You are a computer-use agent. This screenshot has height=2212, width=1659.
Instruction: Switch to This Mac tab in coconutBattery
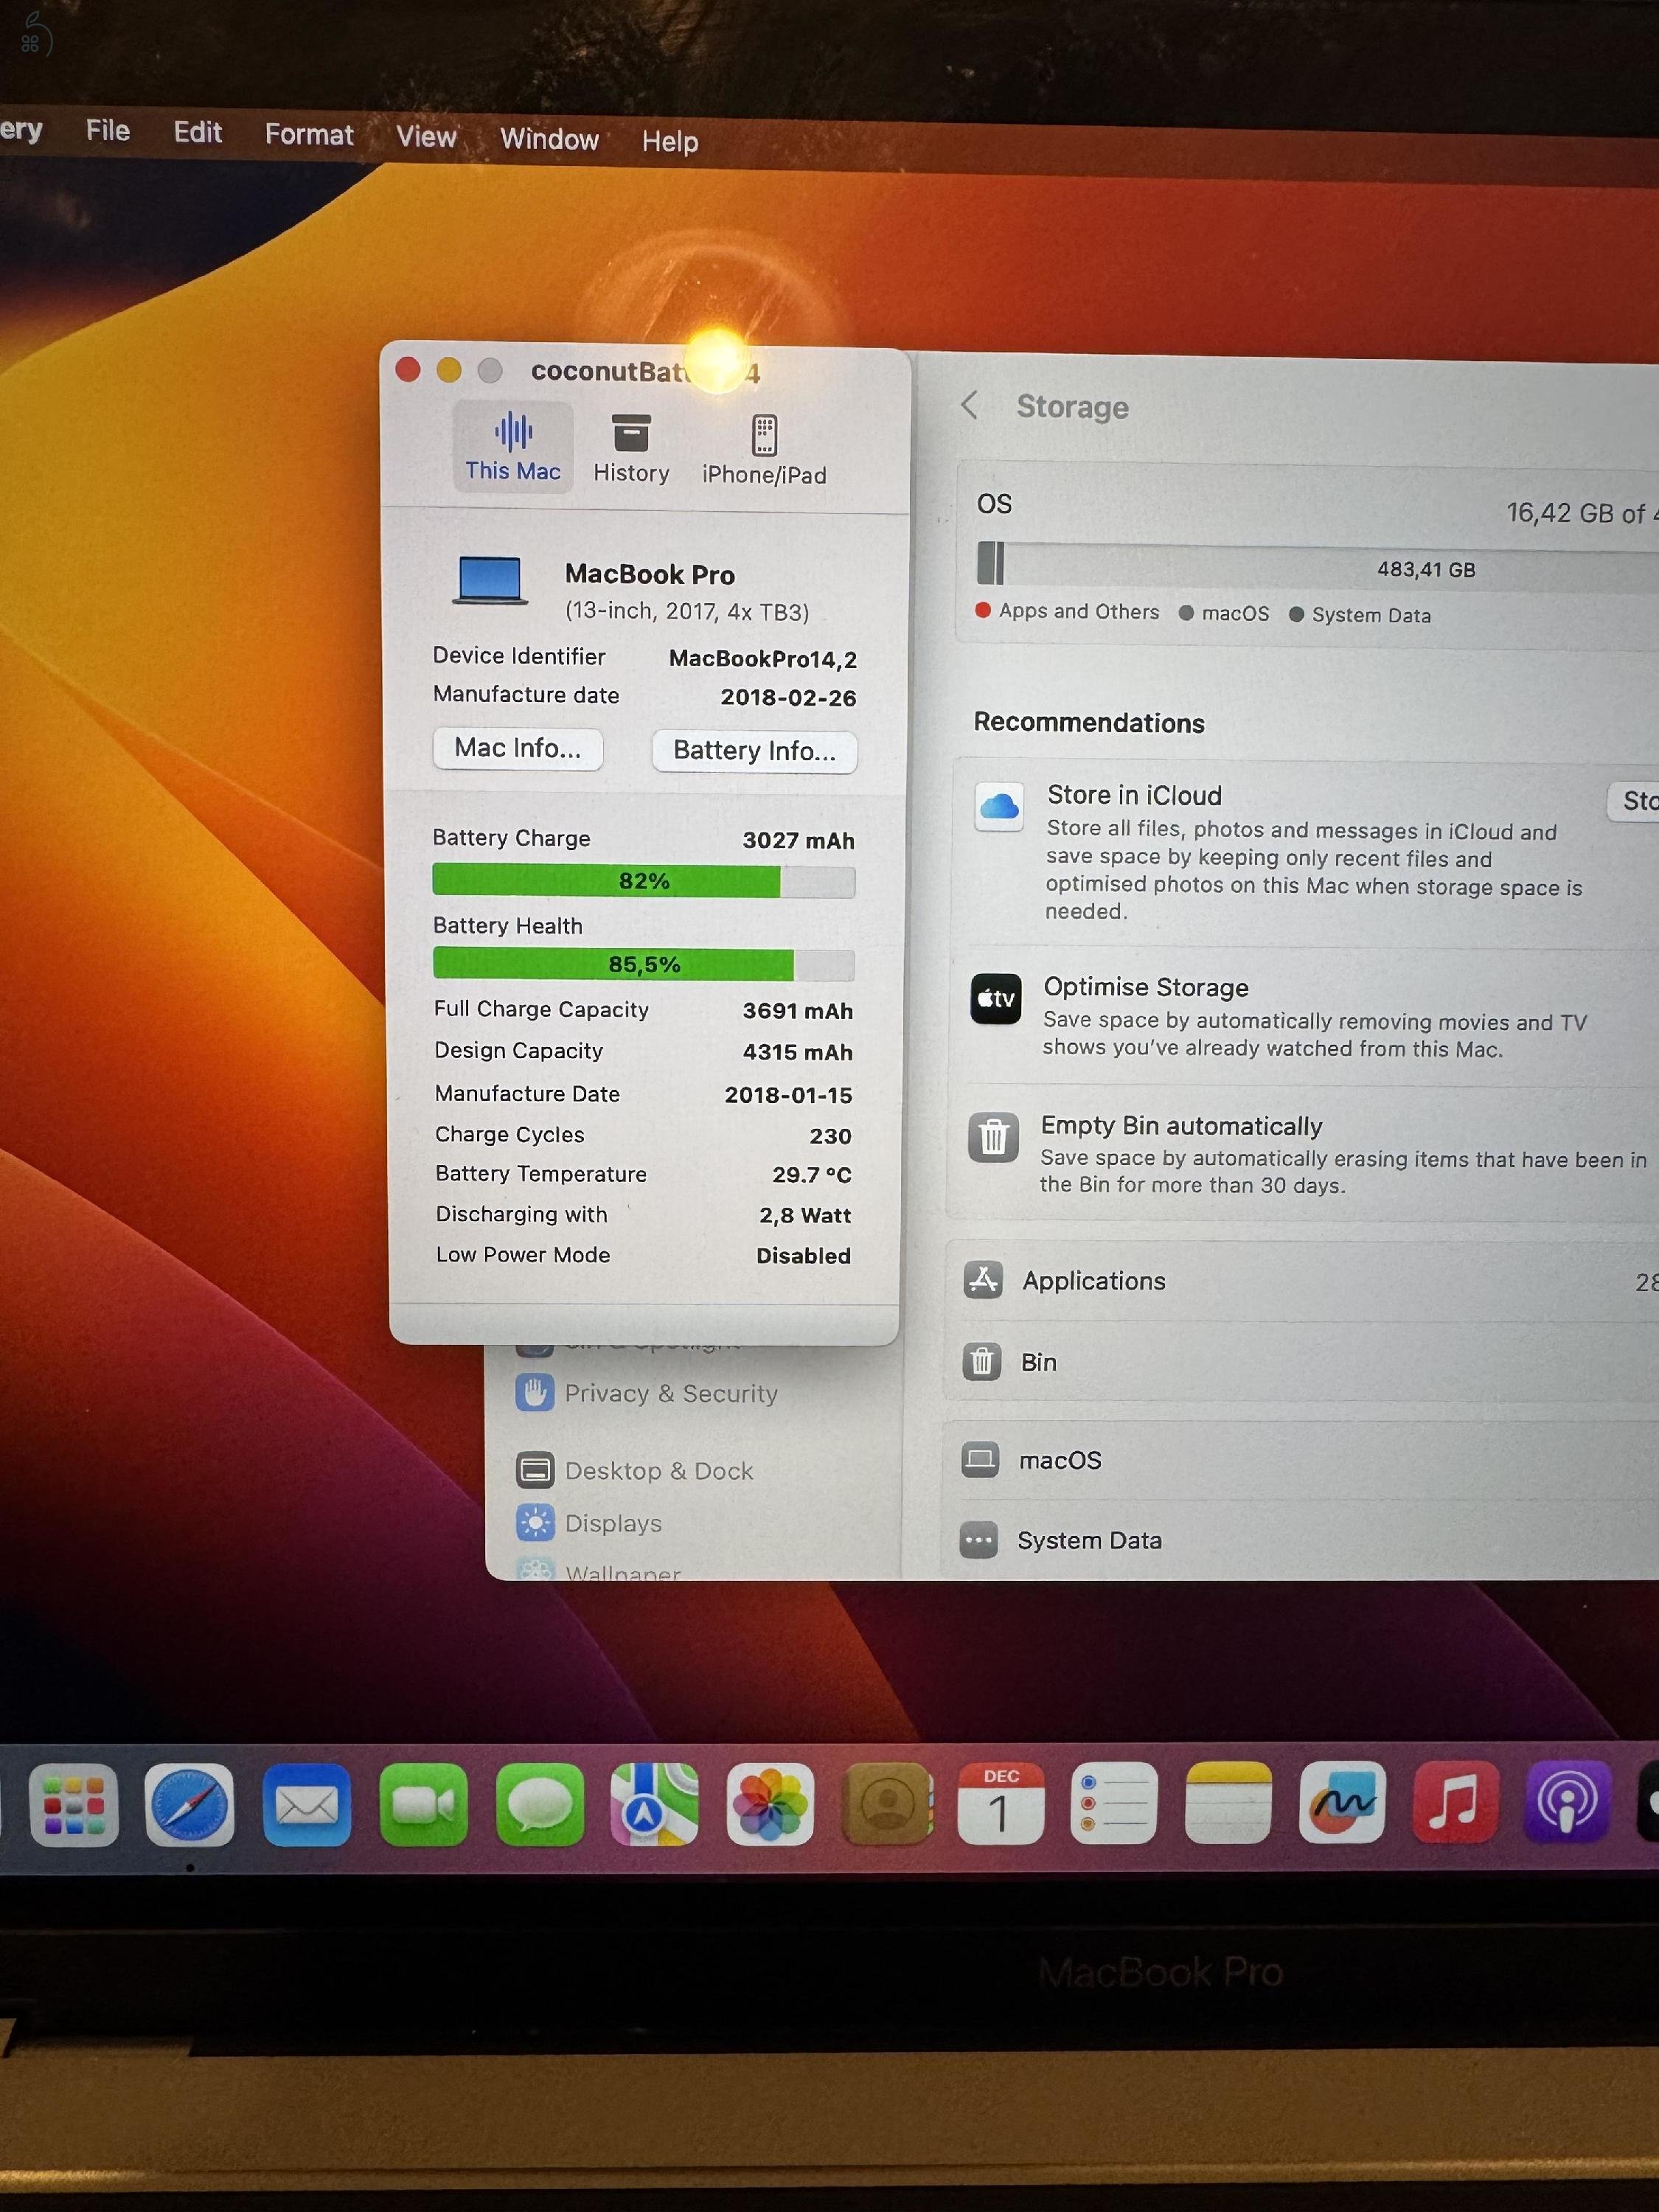[513, 447]
